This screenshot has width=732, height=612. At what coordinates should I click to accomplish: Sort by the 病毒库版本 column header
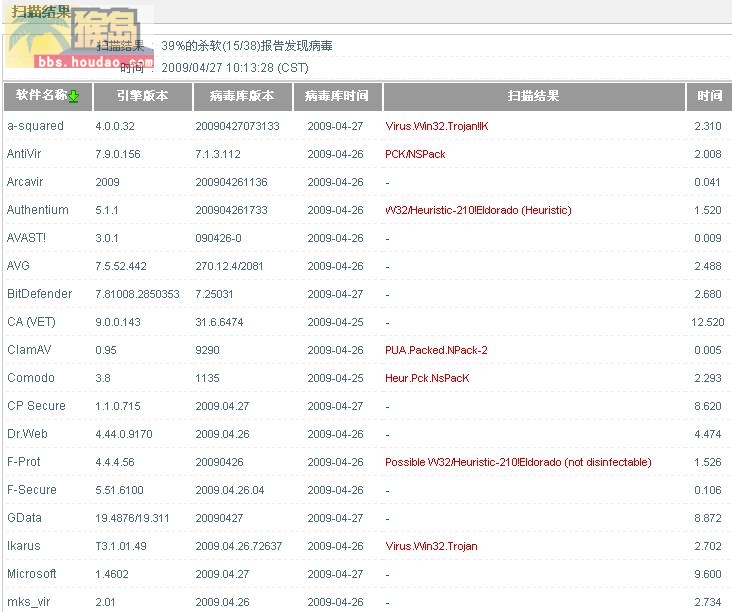click(x=242, y=97)
